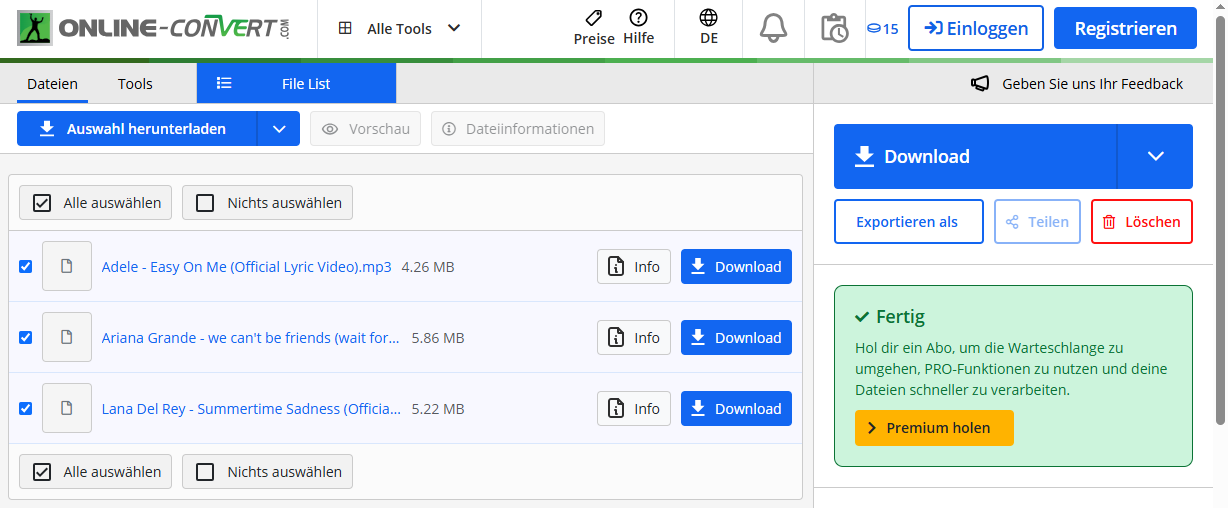Show Info for Lana Del Rey file

coord(634,409)
